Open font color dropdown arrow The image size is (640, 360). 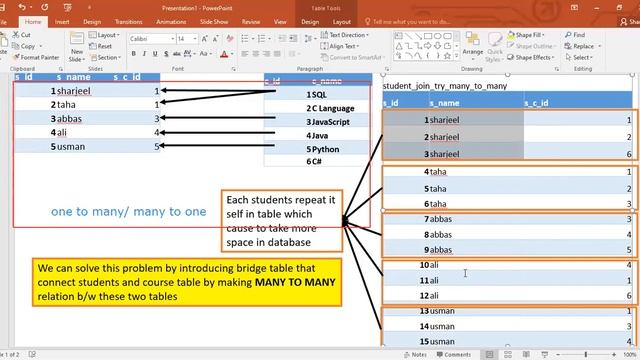point(232,54)
